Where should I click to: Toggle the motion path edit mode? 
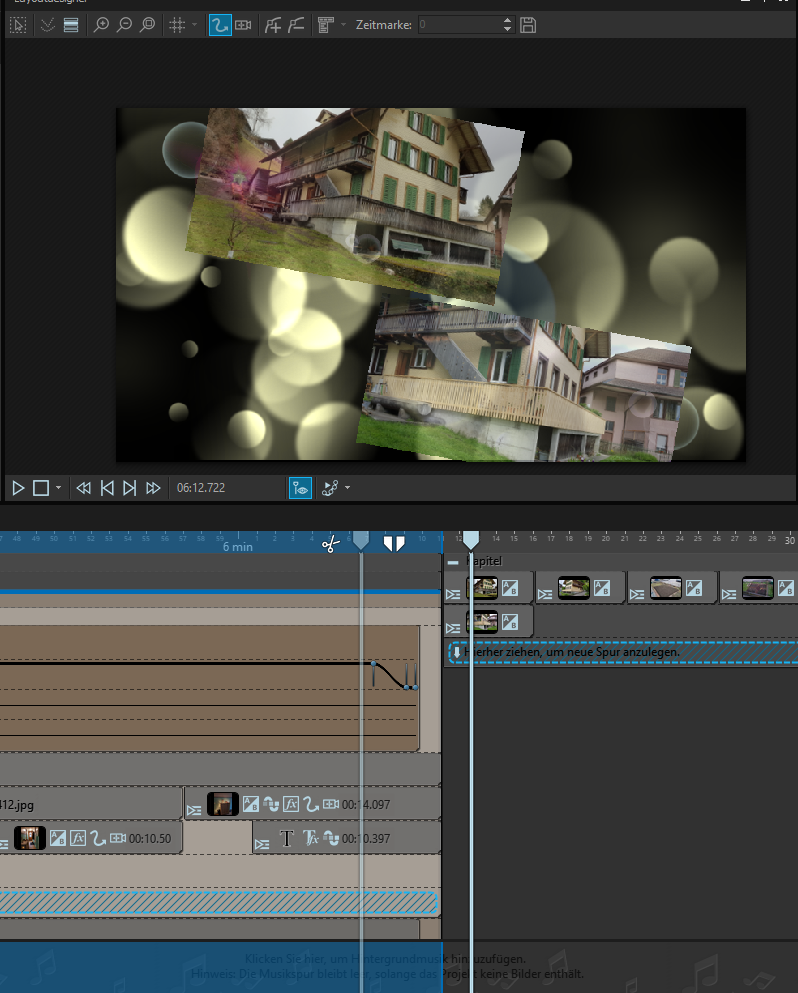pos(219,25)
